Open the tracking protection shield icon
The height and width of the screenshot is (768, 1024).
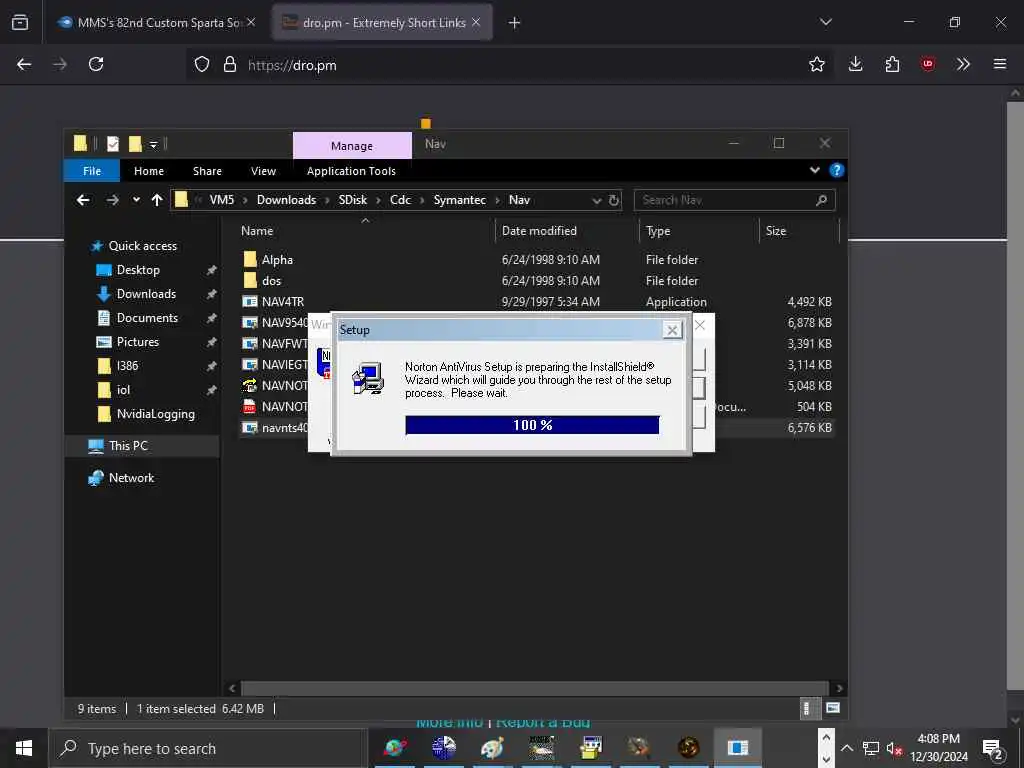(202, 64)
